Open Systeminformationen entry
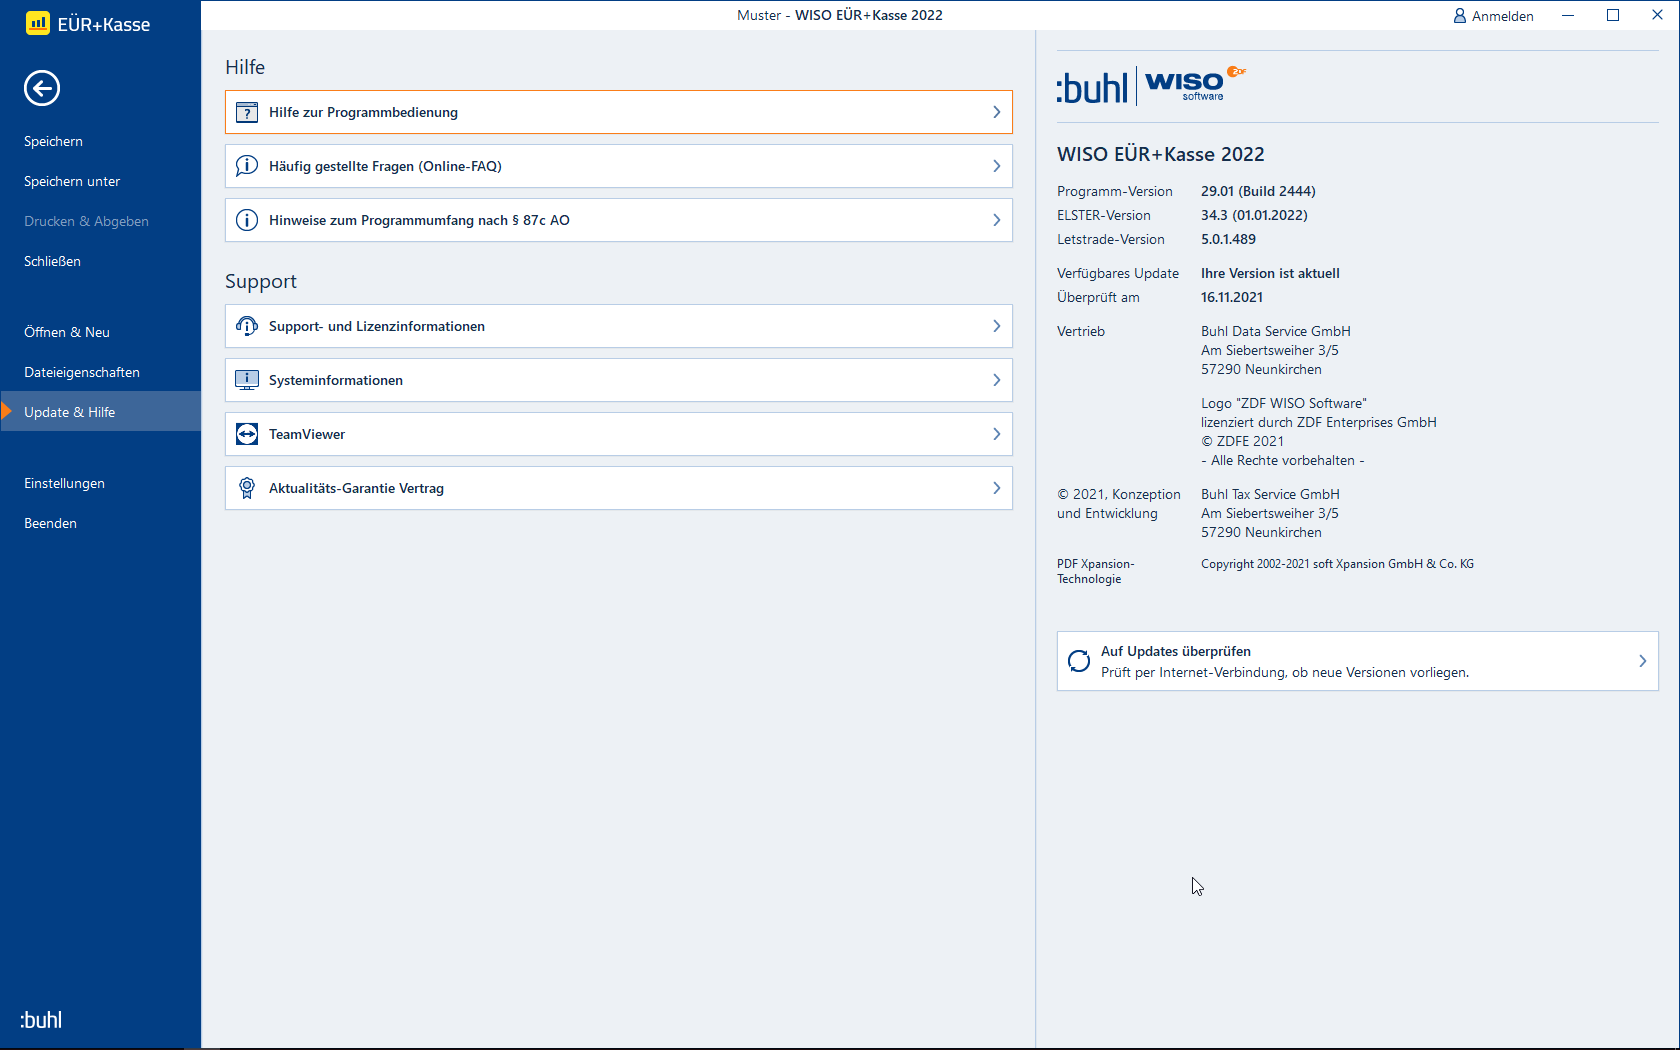1680x1050 pixels. [619, 380]
